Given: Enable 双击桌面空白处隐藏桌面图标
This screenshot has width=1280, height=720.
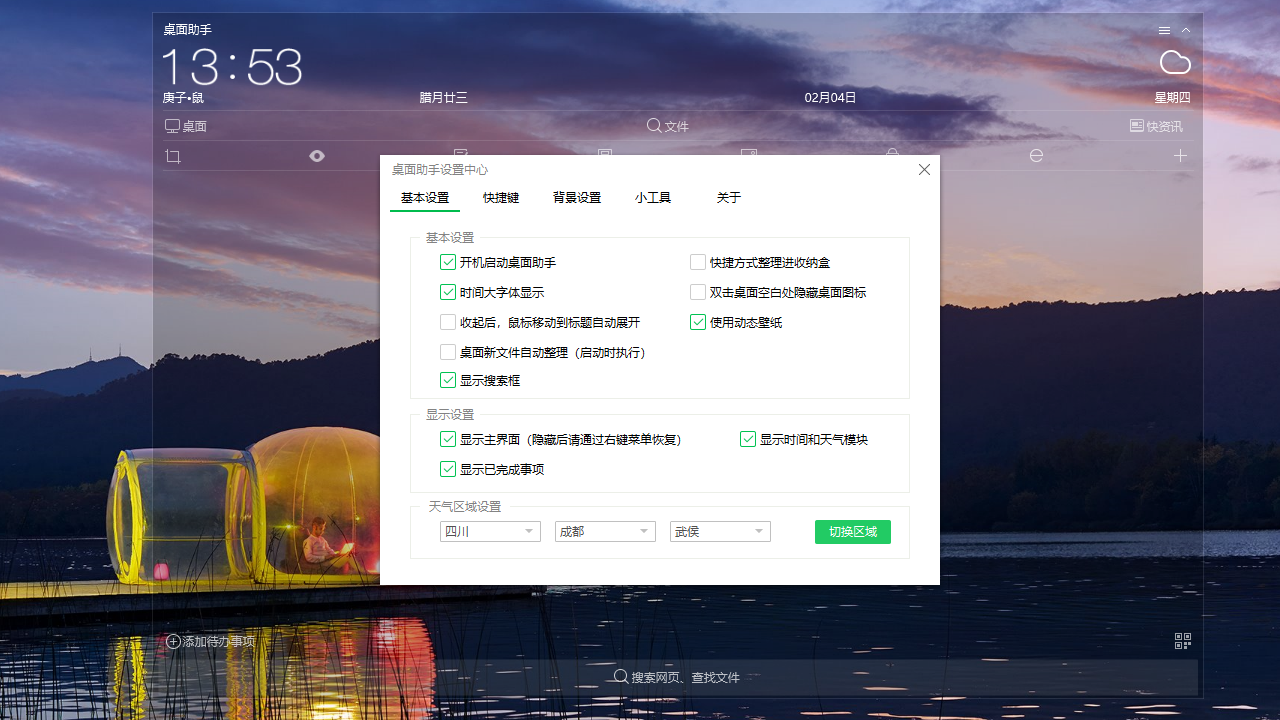Looking at the screenshot, I should click(697, 292).
